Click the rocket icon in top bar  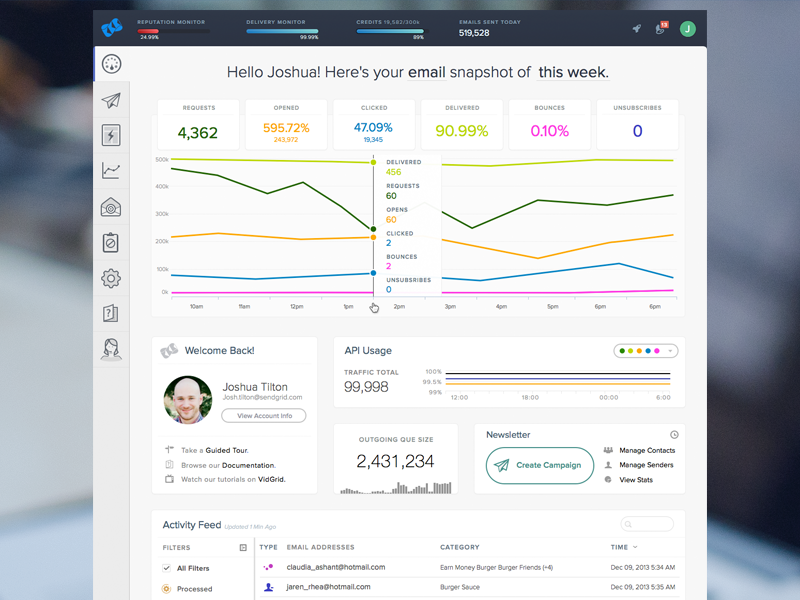636,29
